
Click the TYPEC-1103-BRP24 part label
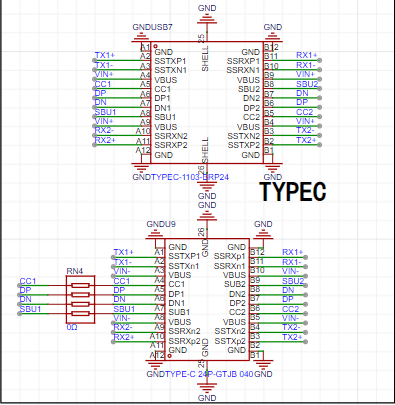point(190,177)
